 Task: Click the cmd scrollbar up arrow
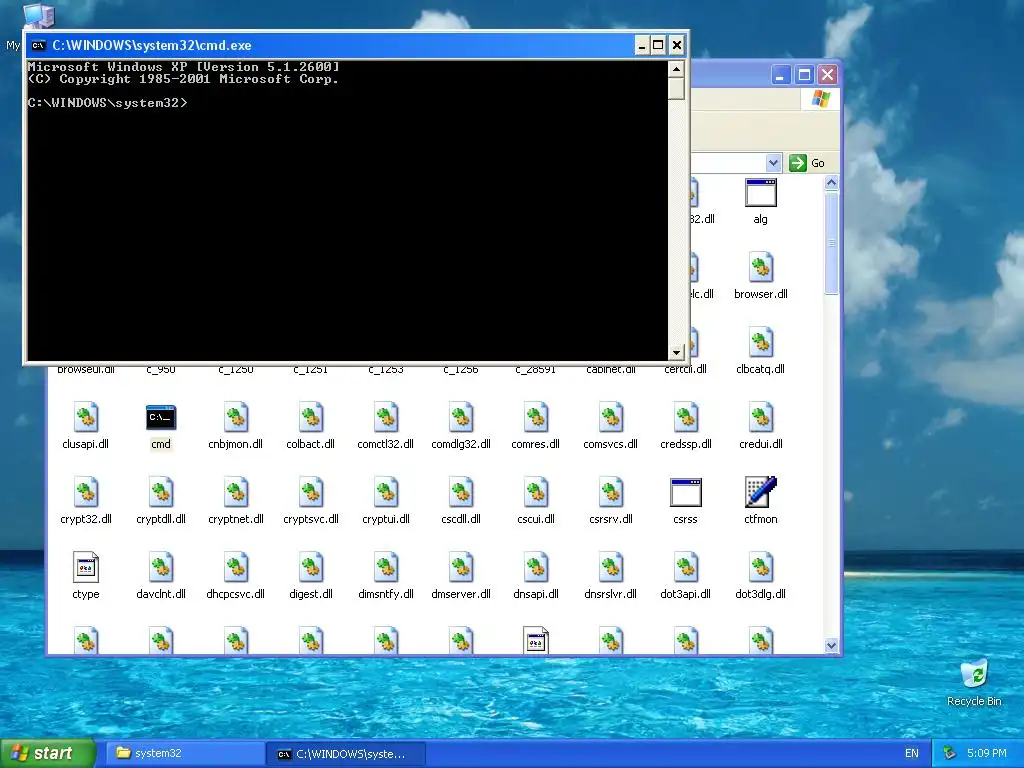(x=677, y=69)
